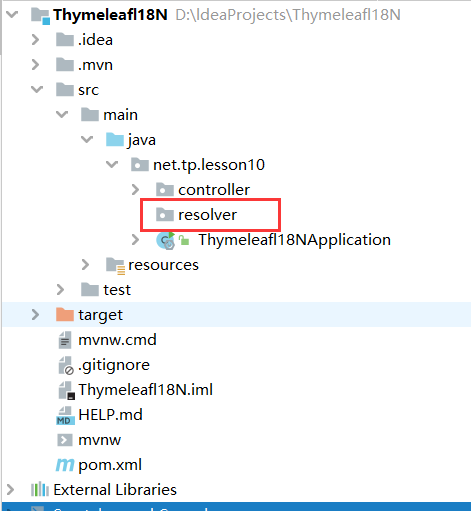Expand the .mvn folder arrow
Image resolution: width=471 pixels, height=511 pixels.
point(35,65)
